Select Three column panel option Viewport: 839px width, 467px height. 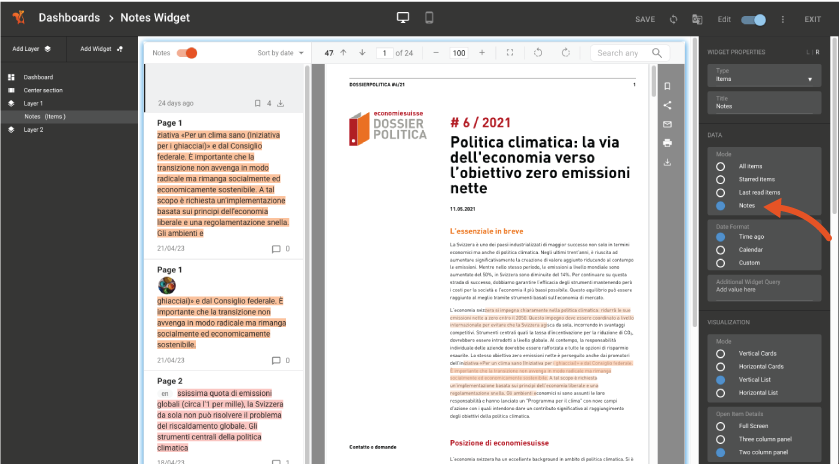coord(721,439)
